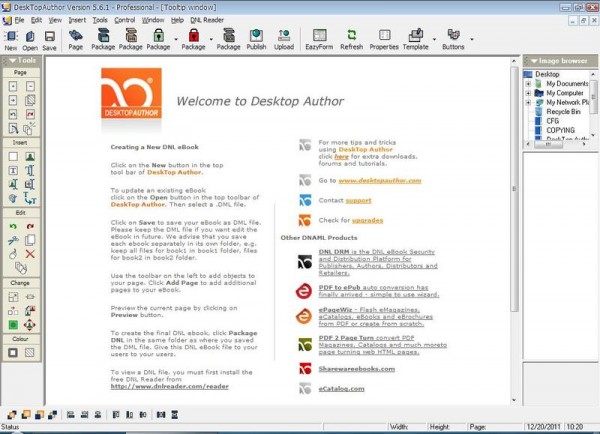Click the scissors cut icon in the Edit section
The width and height of the screenshot is (600, 434).
click(x=13, y=240)
